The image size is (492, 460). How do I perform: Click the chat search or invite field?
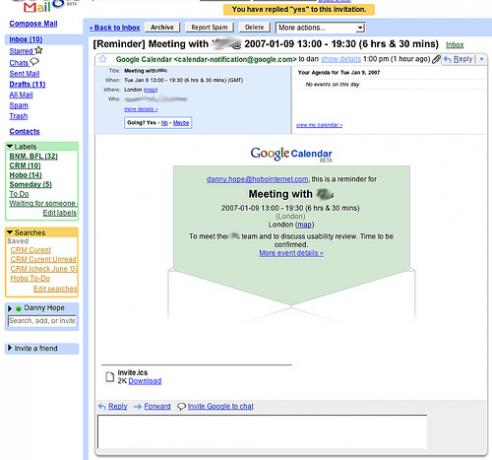[x=42, y=321]
